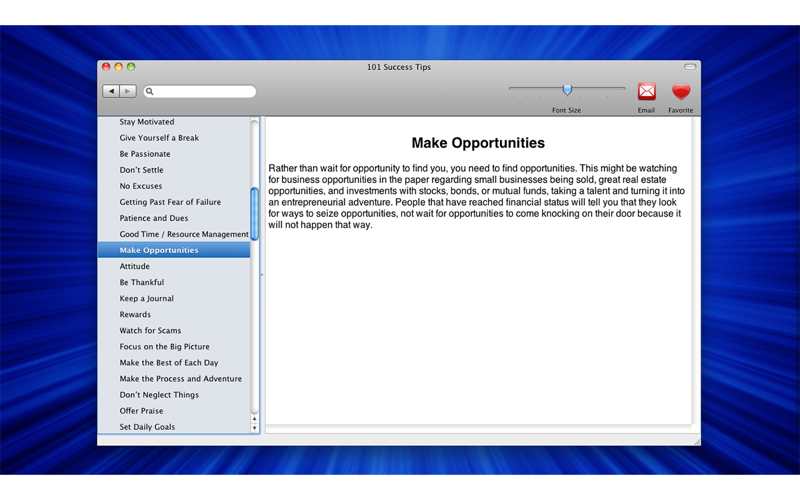Click the sidebar scroll down arrow

click(254, 428)
